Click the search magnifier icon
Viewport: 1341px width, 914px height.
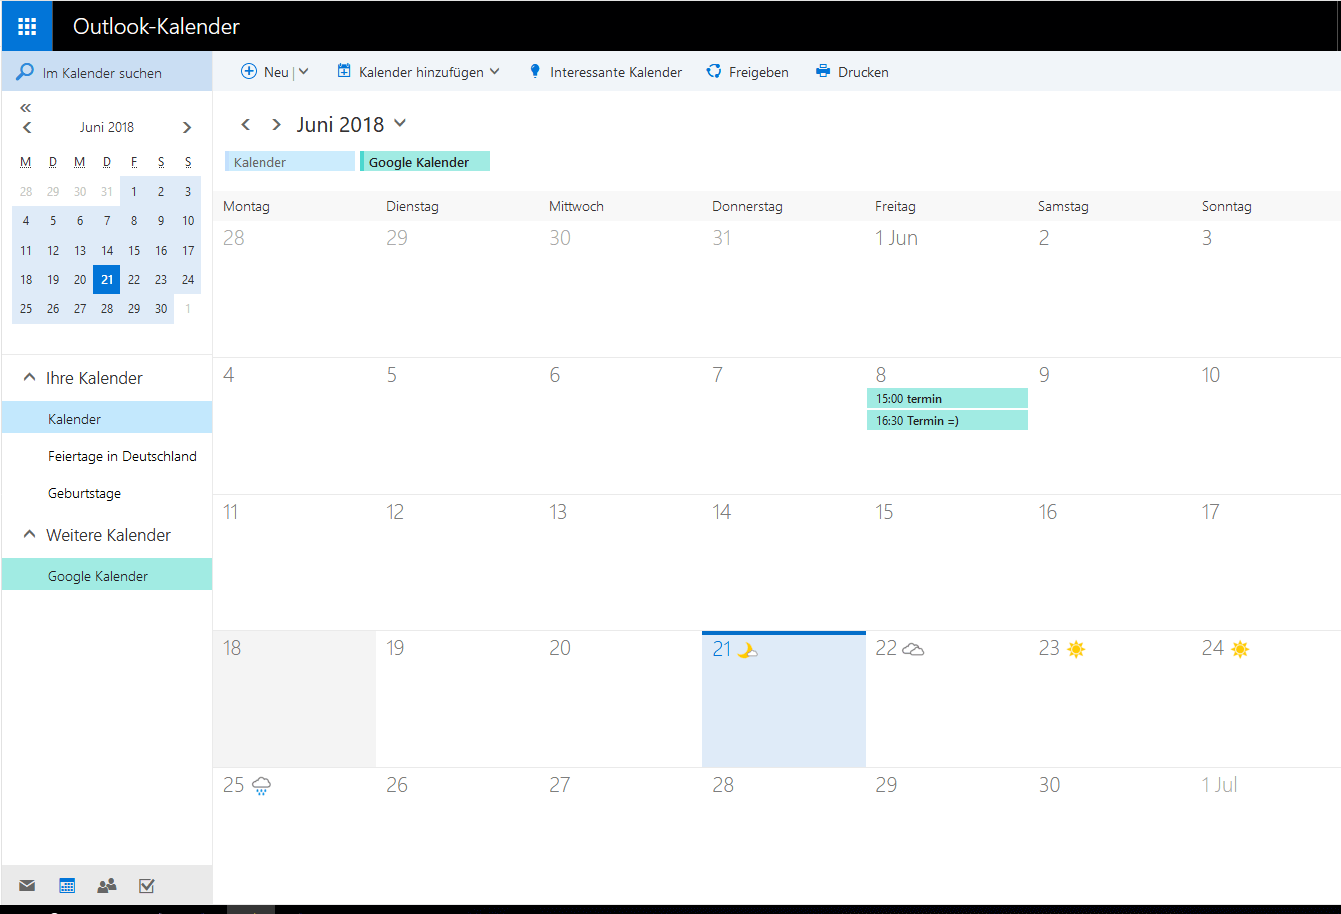click(25, 72)
